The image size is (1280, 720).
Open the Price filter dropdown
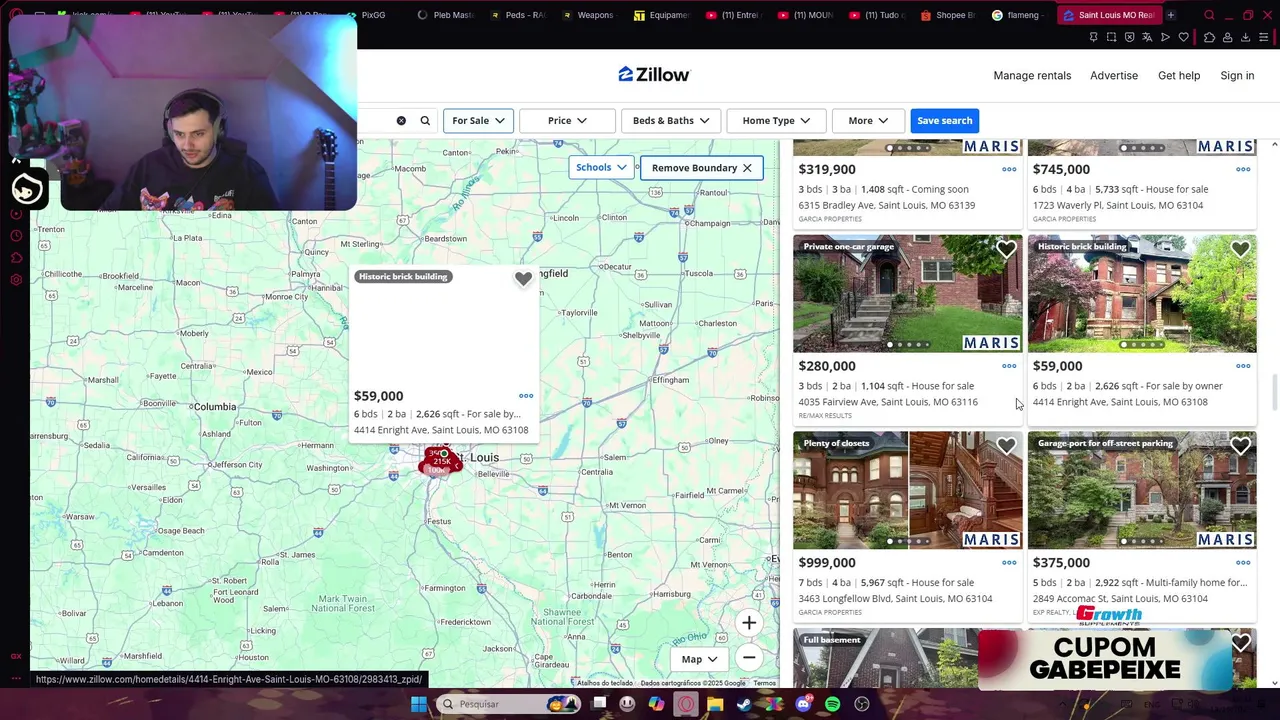click(567, 121)
